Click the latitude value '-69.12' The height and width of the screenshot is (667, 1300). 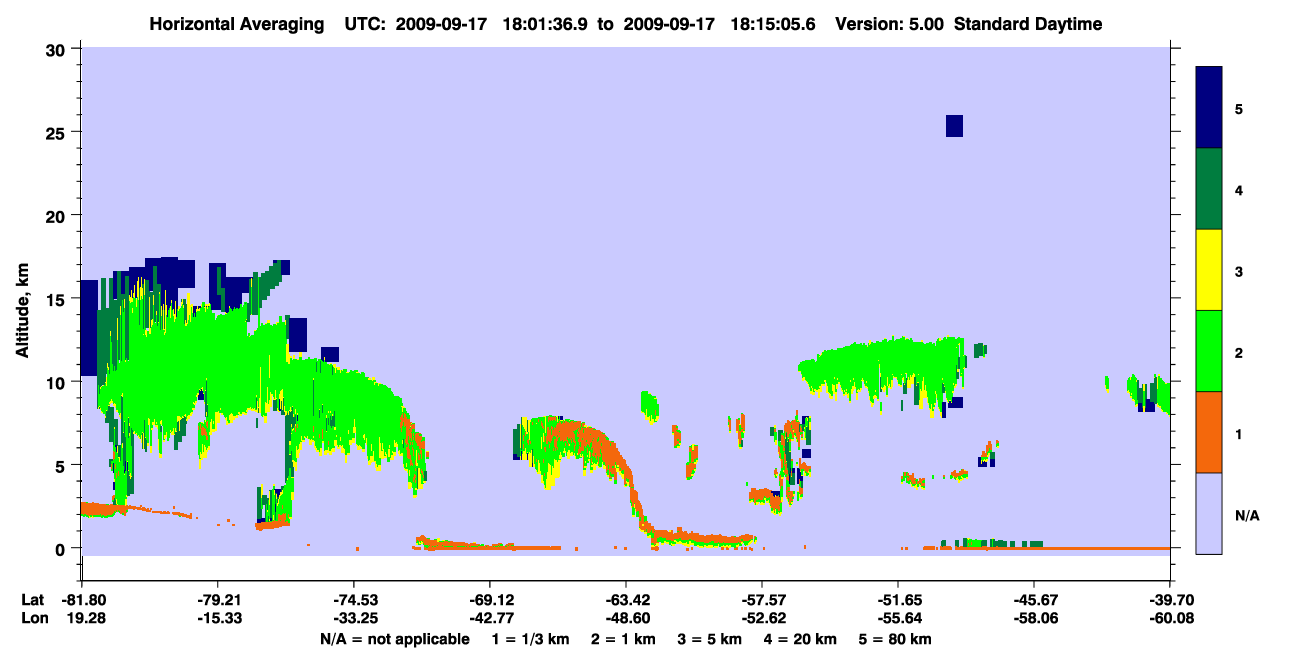(x=490, y=600)
